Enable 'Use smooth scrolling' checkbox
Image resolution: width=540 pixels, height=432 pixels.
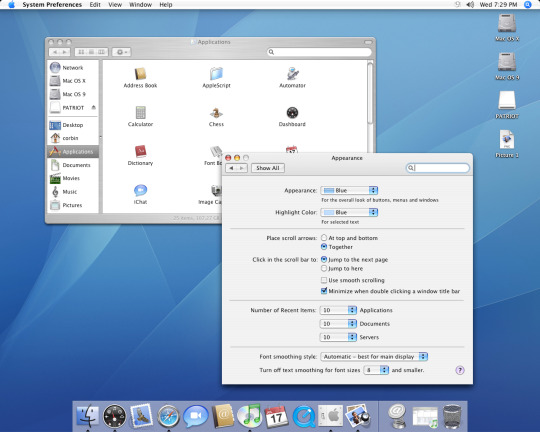pyautogui.click(x=324, y=280)
